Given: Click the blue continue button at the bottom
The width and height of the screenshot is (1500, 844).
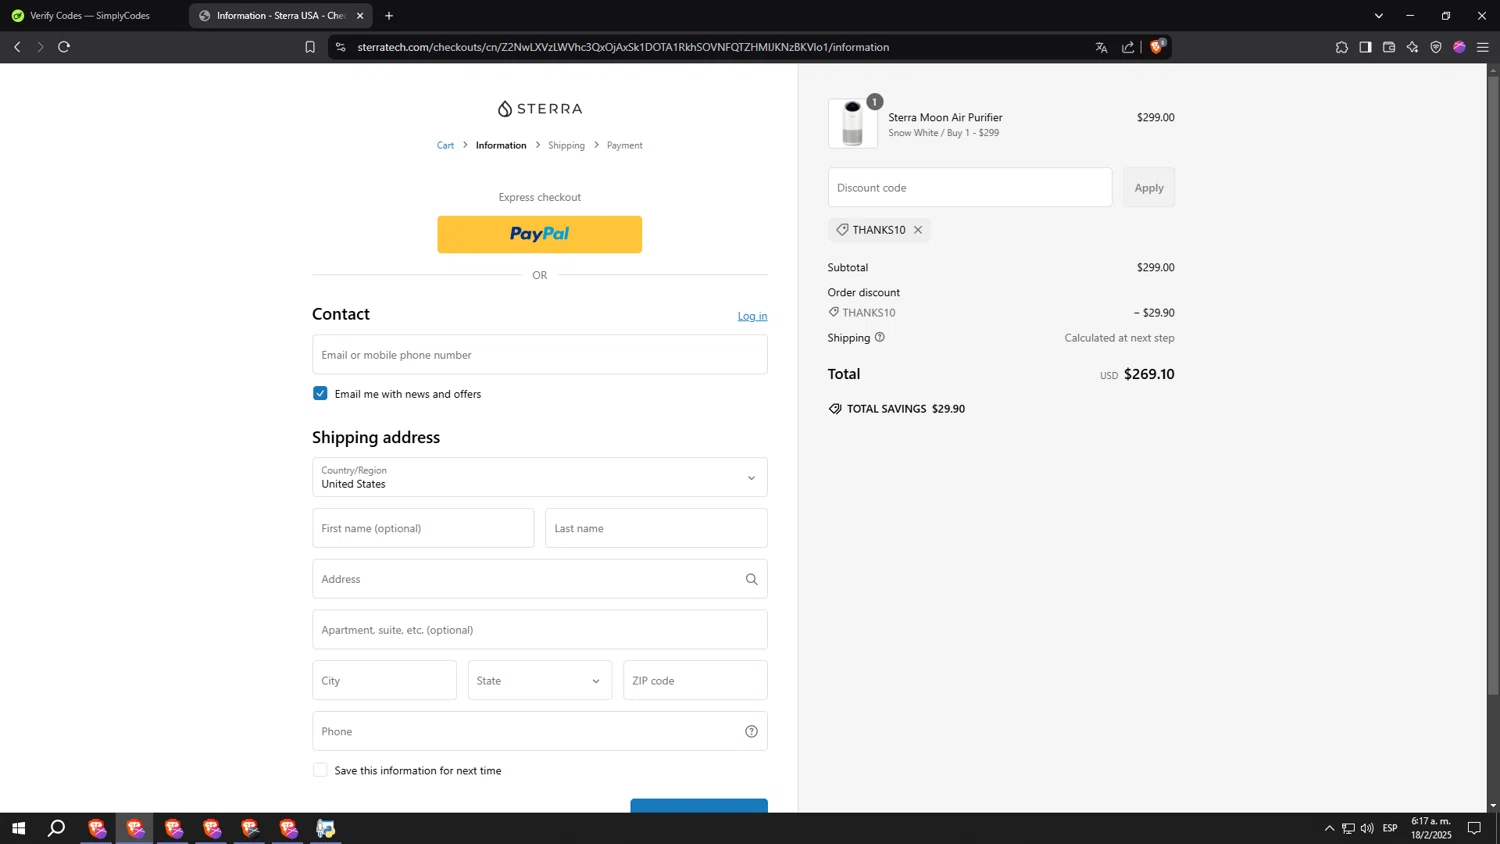Looking at the screenshot, I should (x=699, y=806).
